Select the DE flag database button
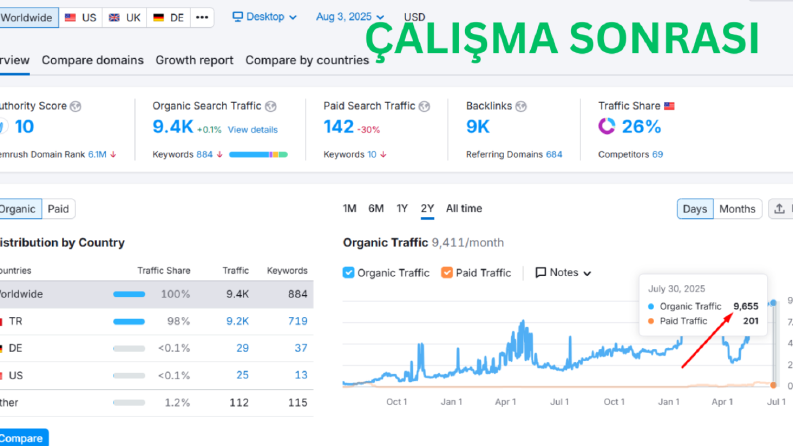793x446 pixels. (x=168, y=18)
